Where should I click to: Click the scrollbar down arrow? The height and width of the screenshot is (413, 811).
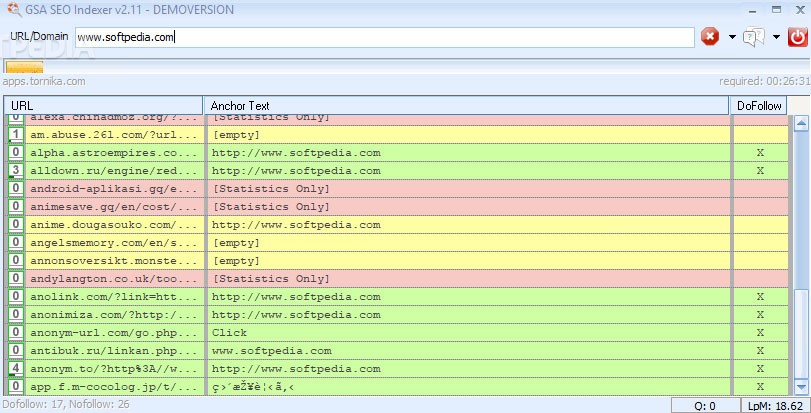801,386
